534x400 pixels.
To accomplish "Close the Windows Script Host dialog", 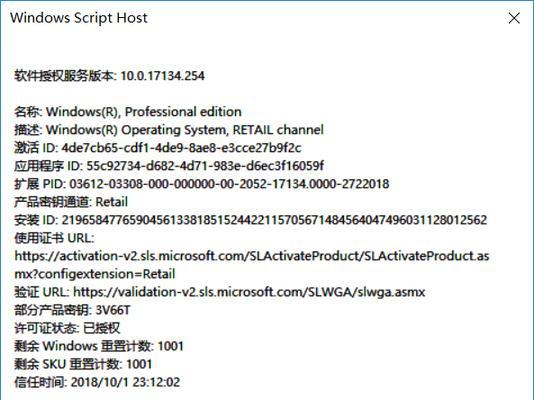I will coord(514,18).
